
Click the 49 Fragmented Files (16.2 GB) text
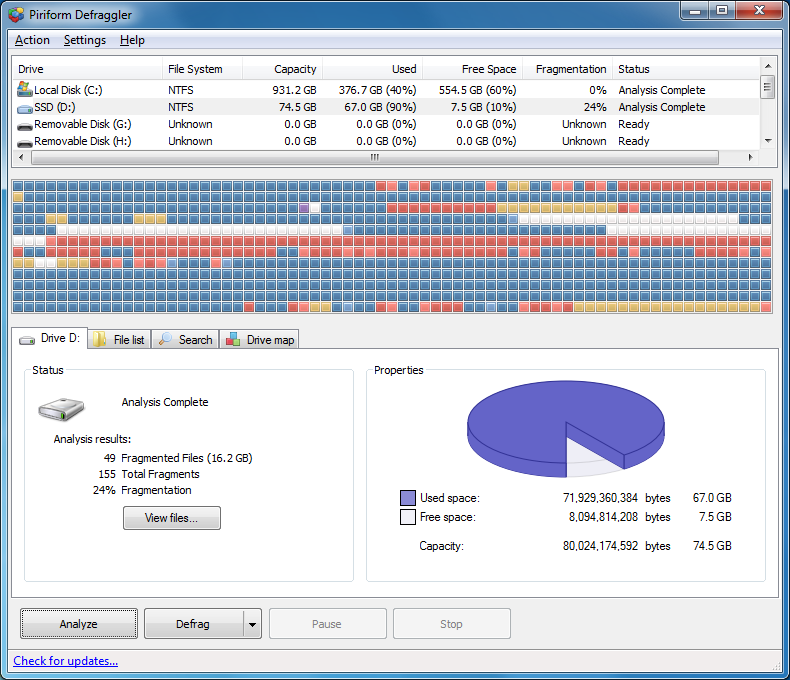pyautogui.click(x=178, y=458)
